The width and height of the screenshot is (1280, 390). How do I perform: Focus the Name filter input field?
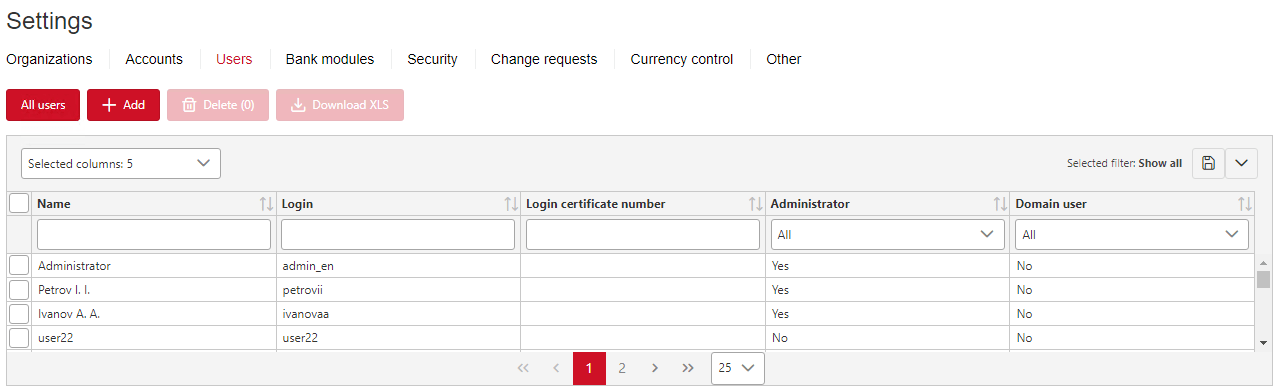coord(154,235)
